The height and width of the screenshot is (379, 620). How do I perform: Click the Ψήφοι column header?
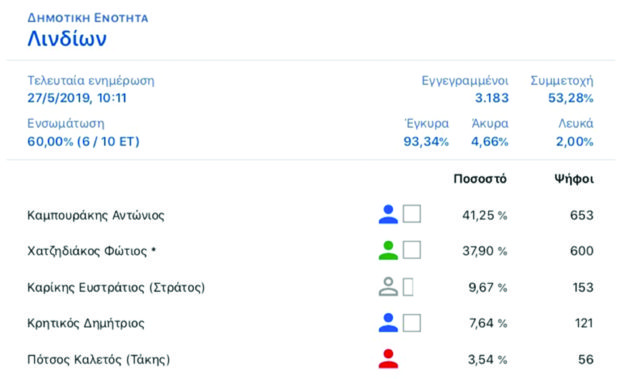point(574,179)
